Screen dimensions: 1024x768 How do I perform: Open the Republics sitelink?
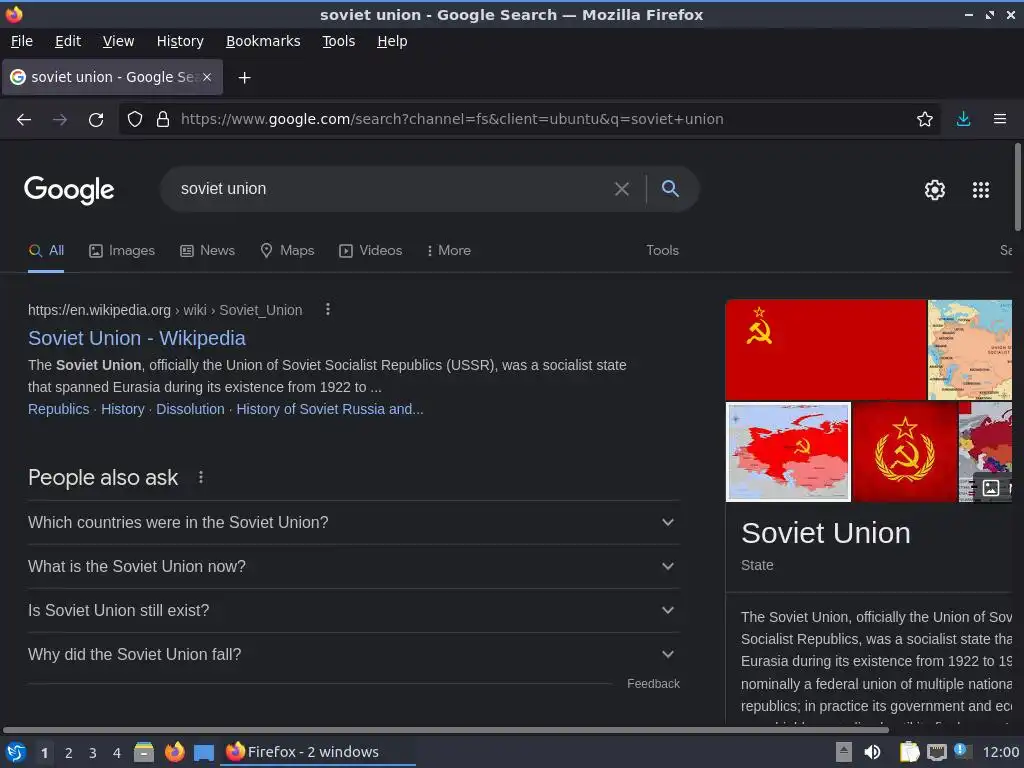(x=59, y=409)
